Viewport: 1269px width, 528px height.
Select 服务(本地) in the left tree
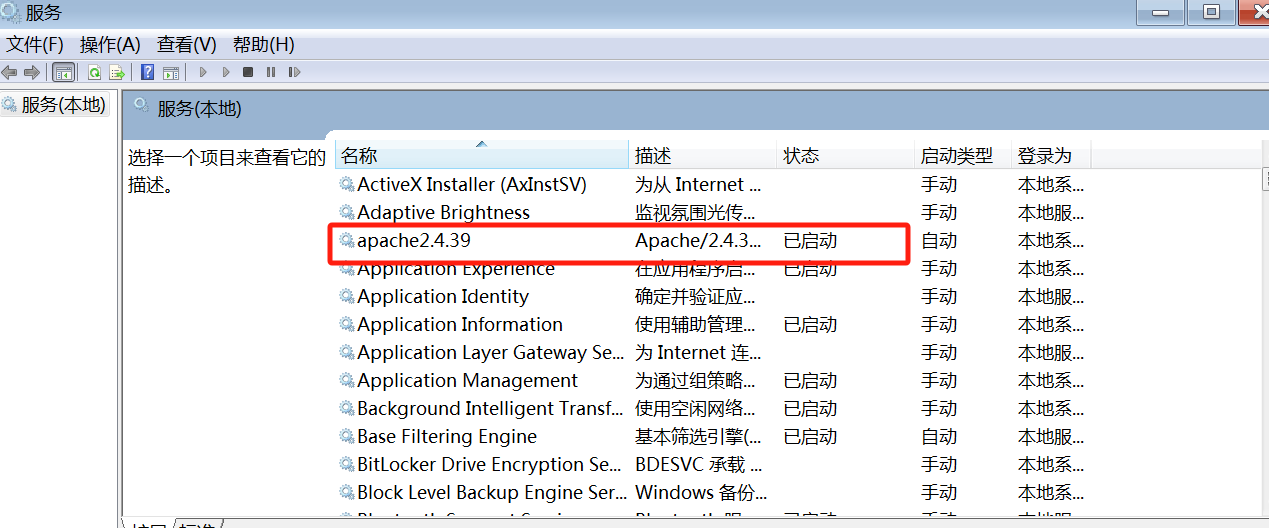63,104
